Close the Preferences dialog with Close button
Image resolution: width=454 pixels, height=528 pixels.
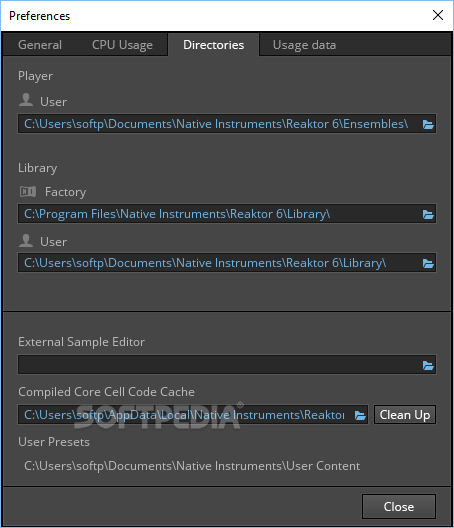point(399,506)
